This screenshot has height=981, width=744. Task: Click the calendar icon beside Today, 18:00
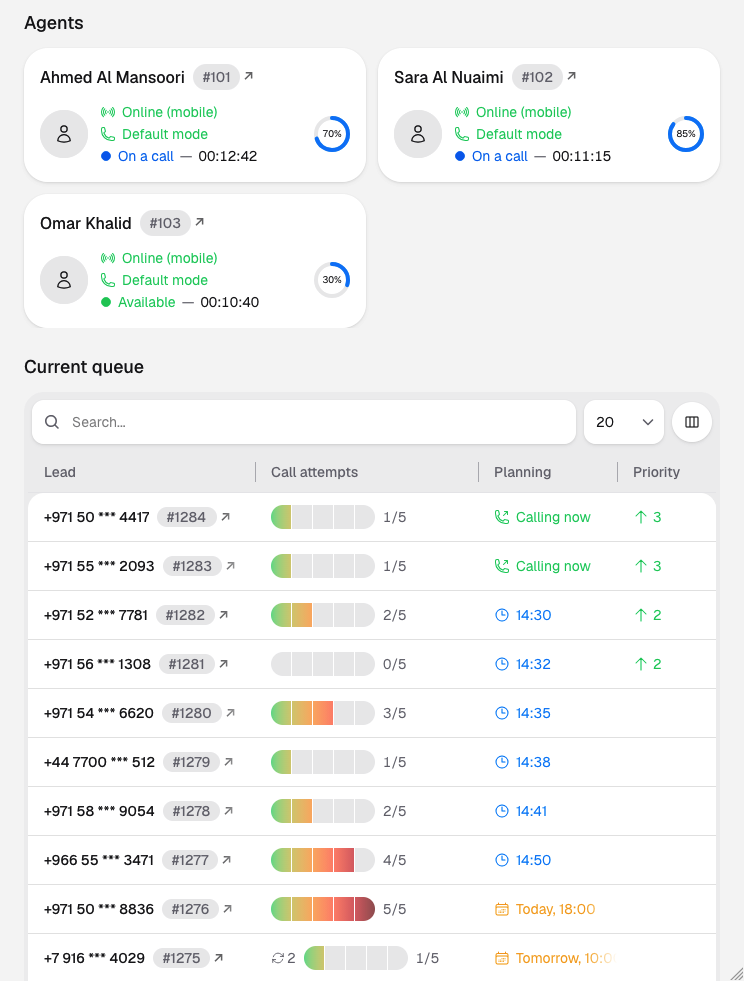click(502, 909)
